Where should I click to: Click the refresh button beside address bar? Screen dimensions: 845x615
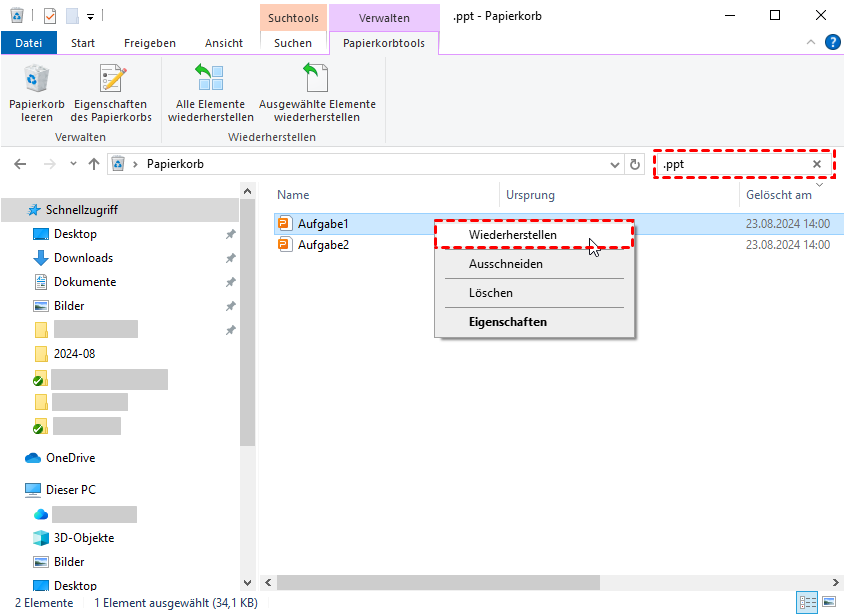click(x=634, y=164)
